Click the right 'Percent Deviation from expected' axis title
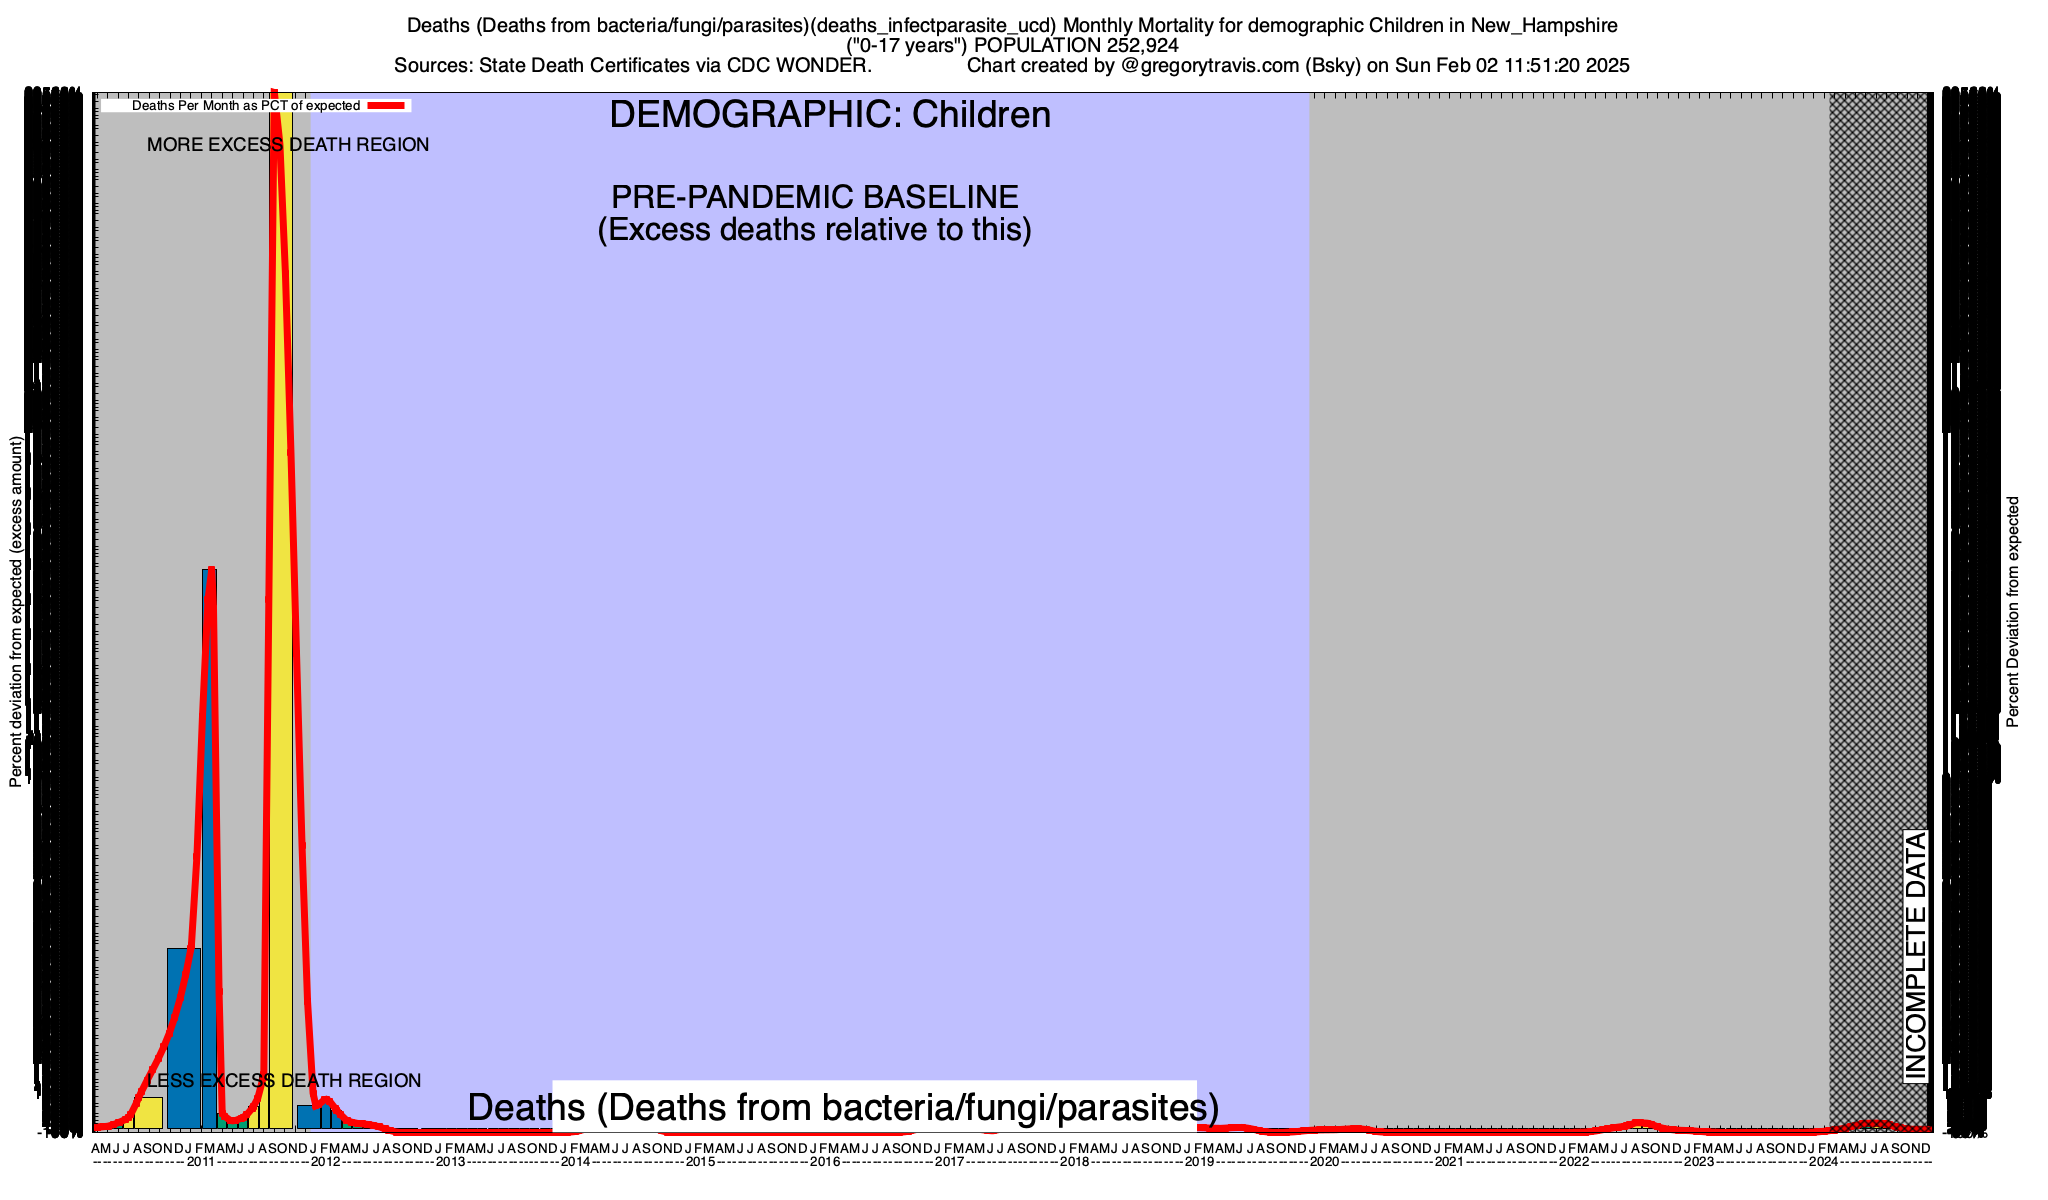2048x1200 pixels. coord(2013,612)
